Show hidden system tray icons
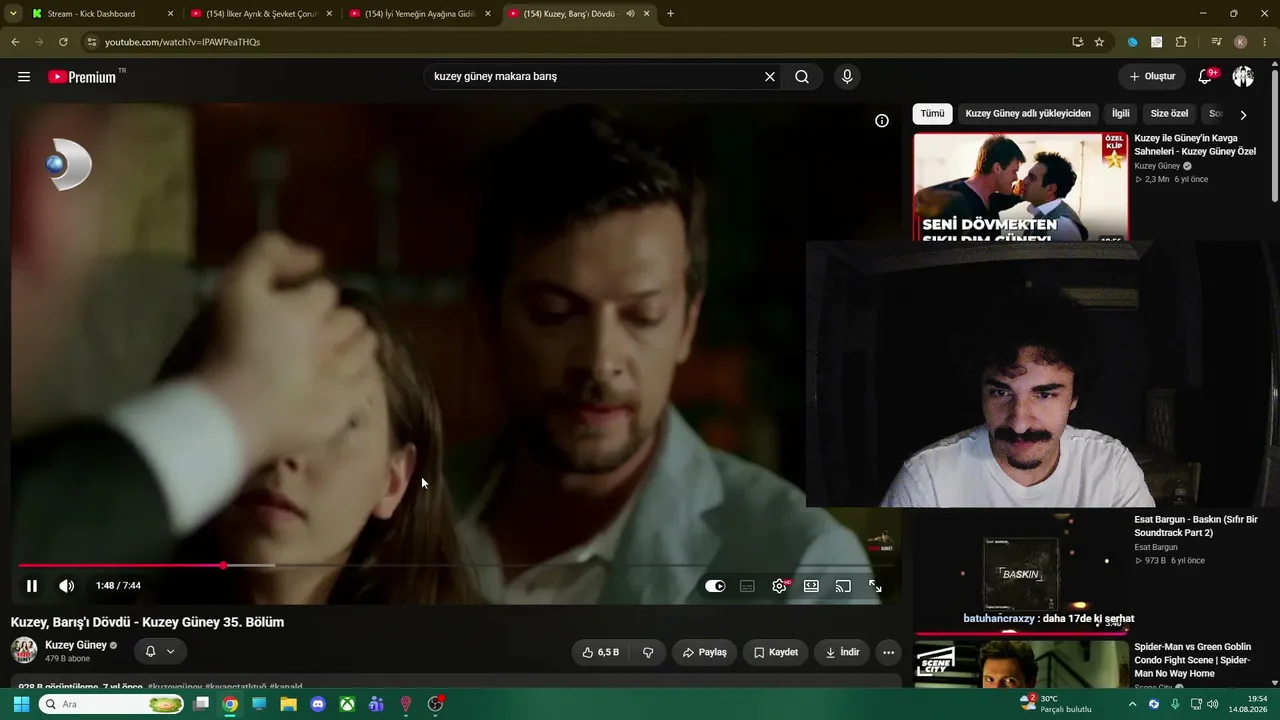This screenshot has width=1280, height=720. pyautogui.click(x=1132, y=704)
